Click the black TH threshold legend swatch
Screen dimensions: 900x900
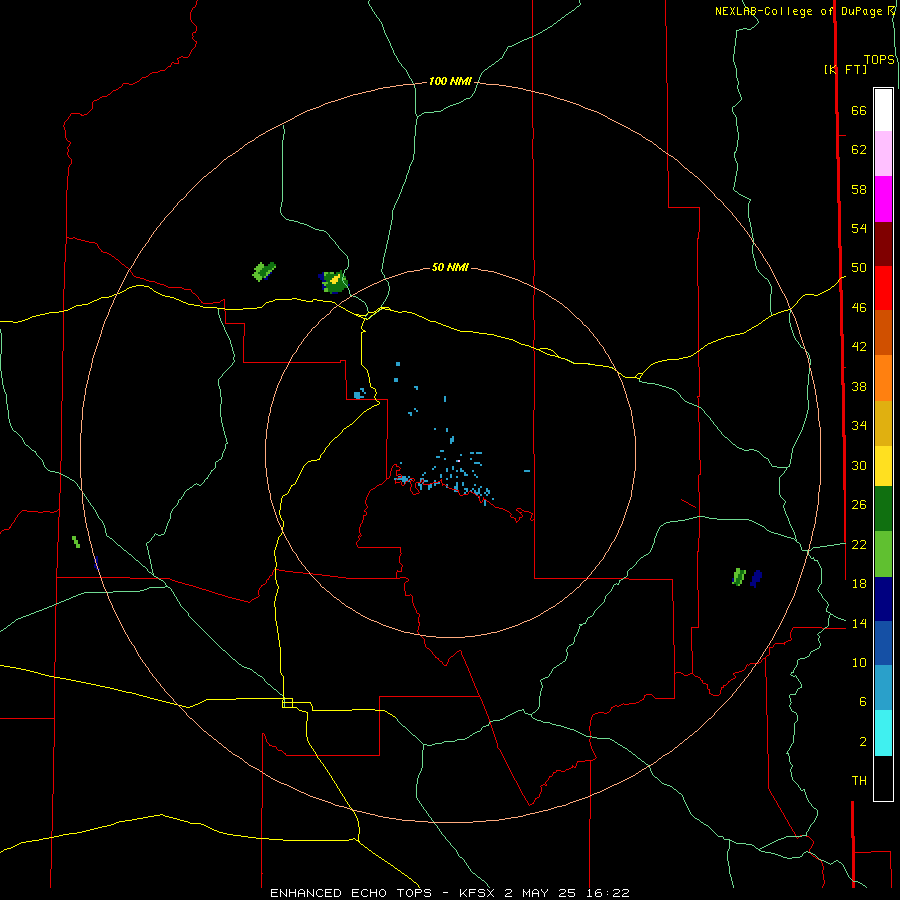[x=883, y=778]
